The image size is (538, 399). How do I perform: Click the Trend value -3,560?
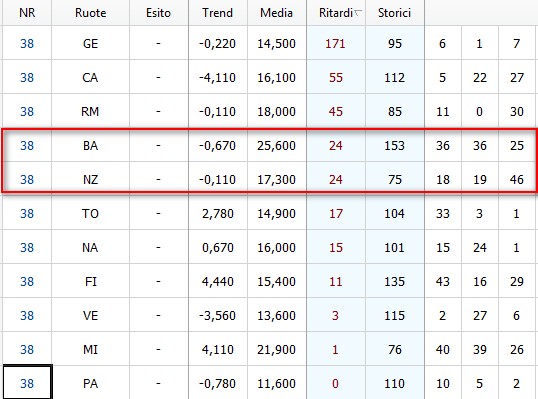pos(218,315)
